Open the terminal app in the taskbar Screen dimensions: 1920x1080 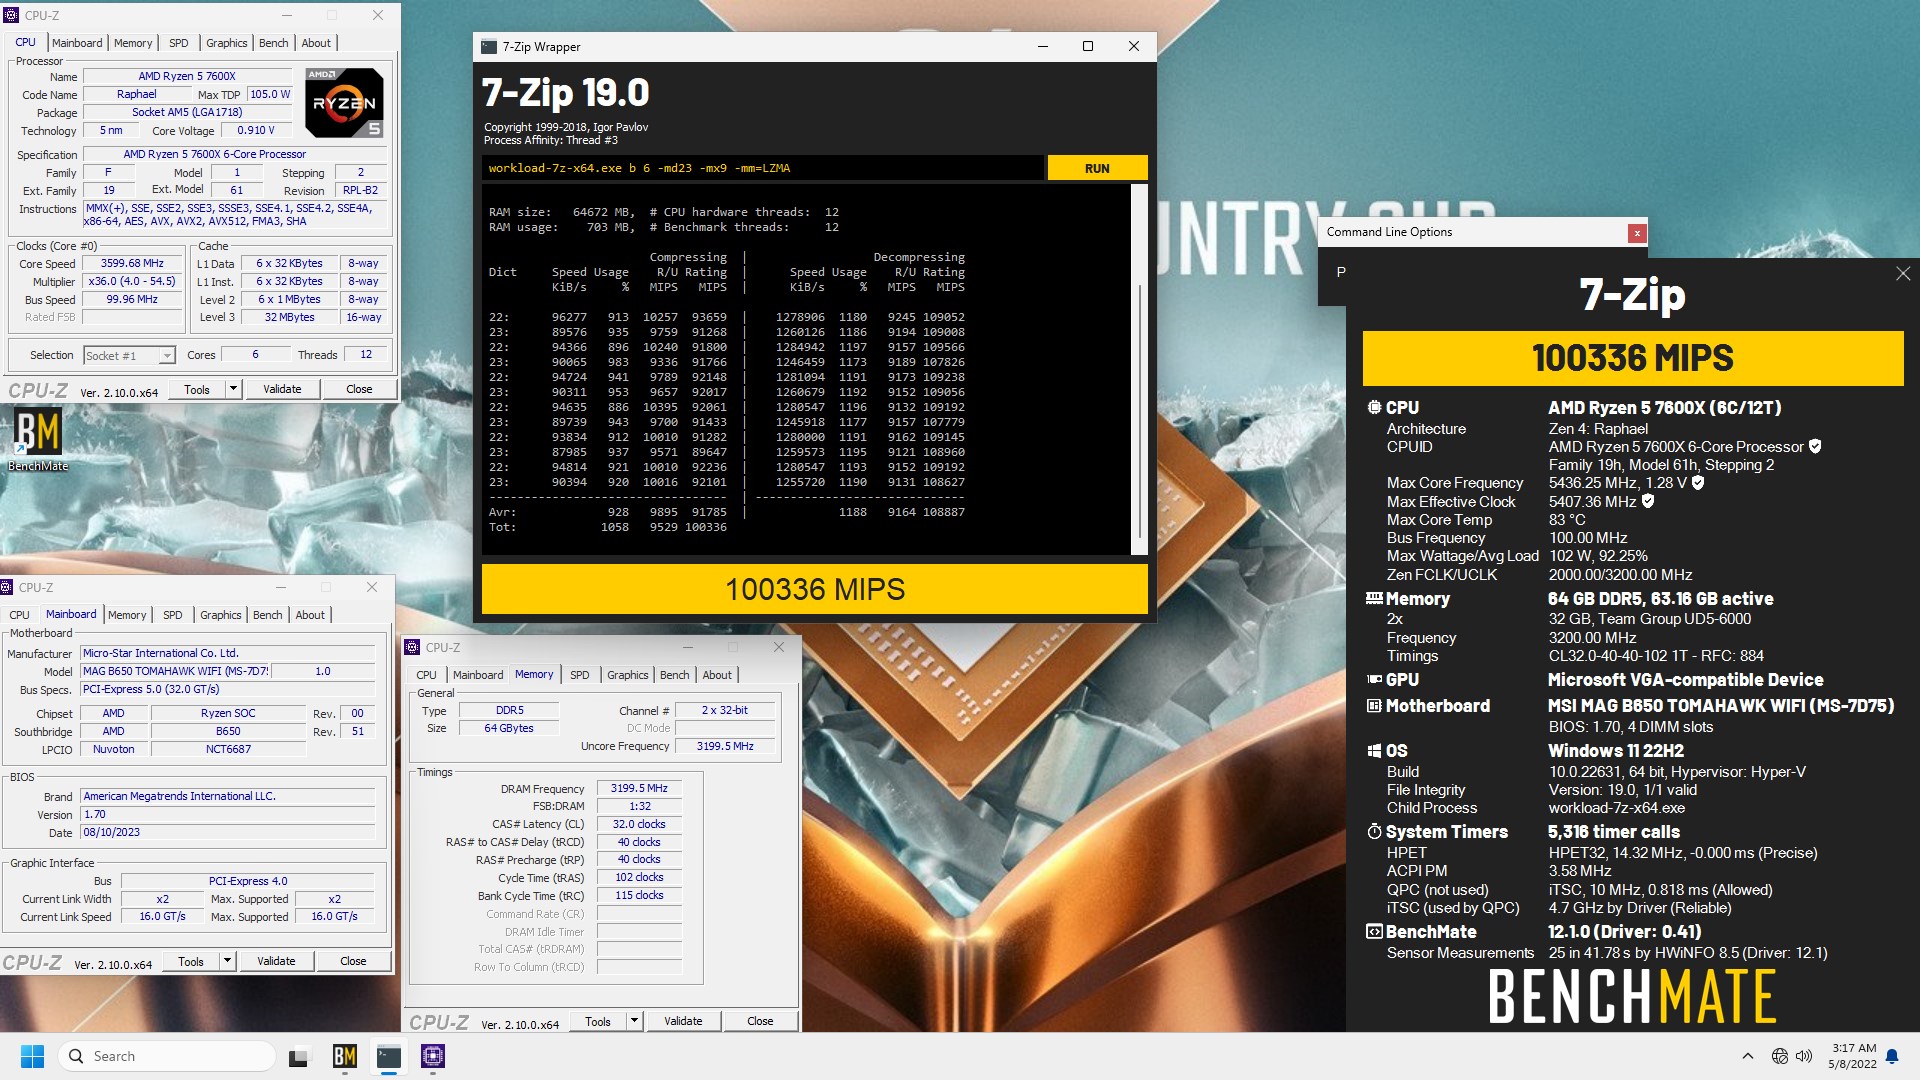389,1056
